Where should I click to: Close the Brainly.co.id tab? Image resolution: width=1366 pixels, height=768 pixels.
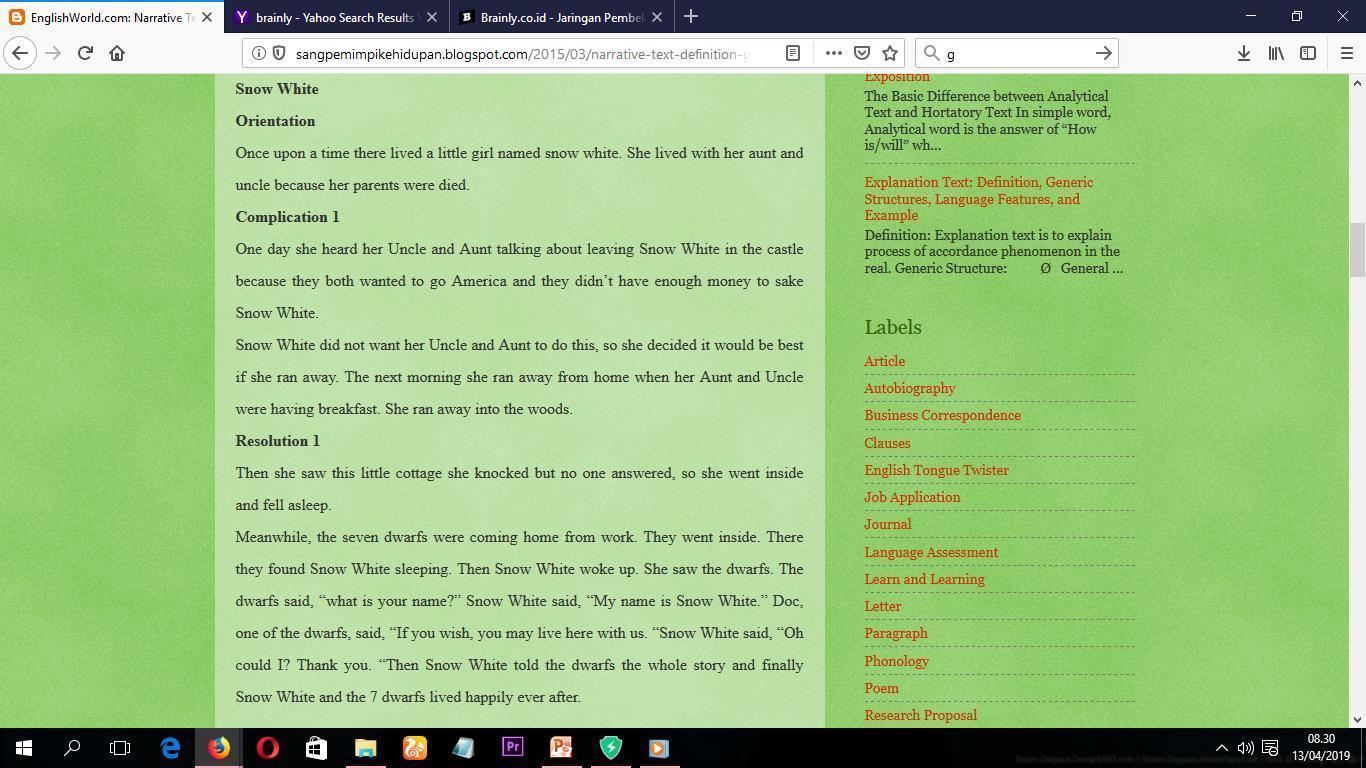657,17
